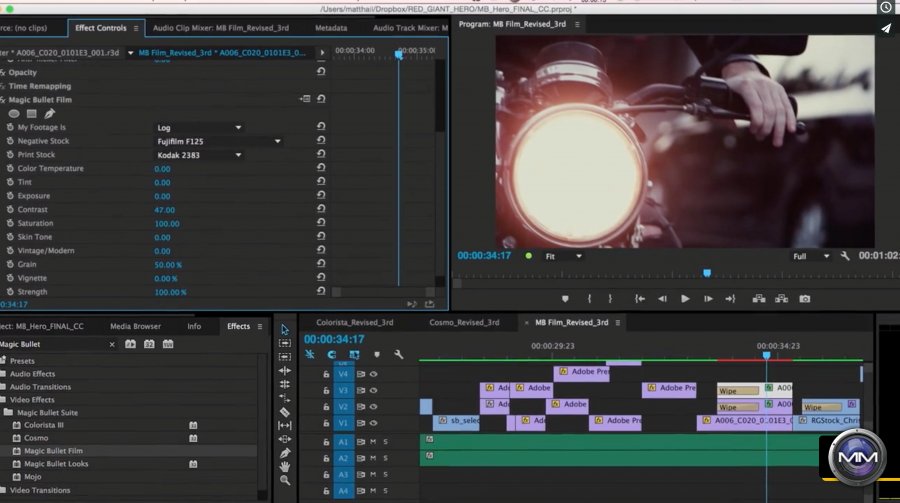Select the Selection arrow tool
The image size is (900, 503).
285,330
